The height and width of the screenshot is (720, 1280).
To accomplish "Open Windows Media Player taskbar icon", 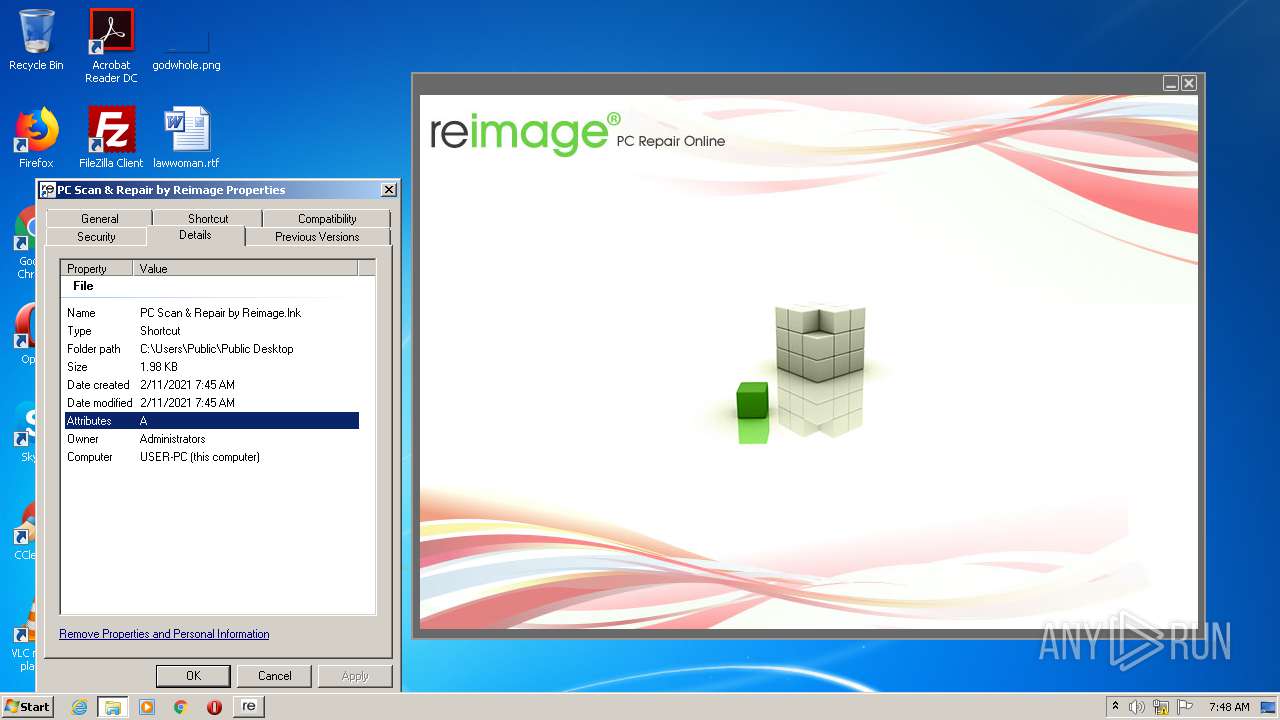I will tap(147, 707).
